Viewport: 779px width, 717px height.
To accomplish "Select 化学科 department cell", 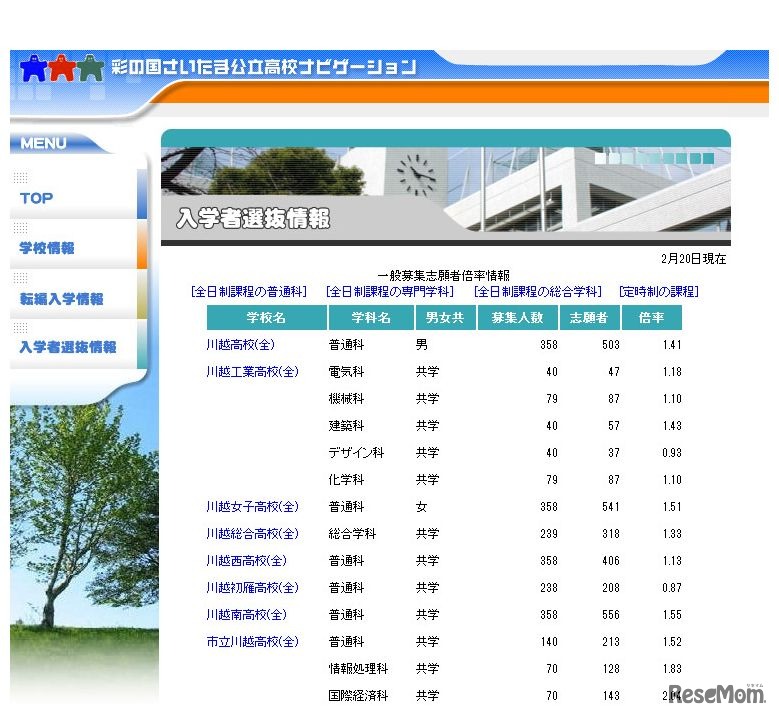I will click(x=346, y=479).
